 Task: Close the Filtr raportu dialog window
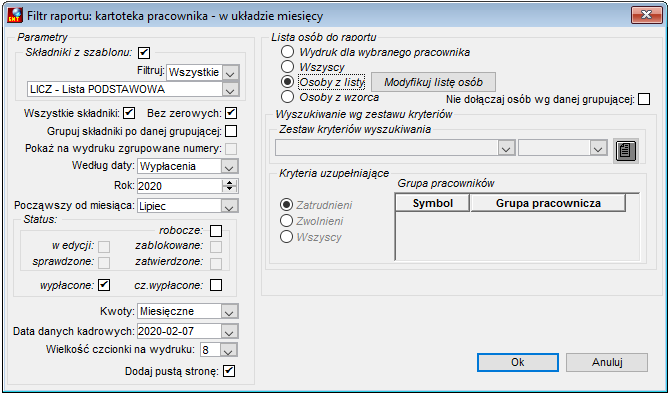pos(646,15)
